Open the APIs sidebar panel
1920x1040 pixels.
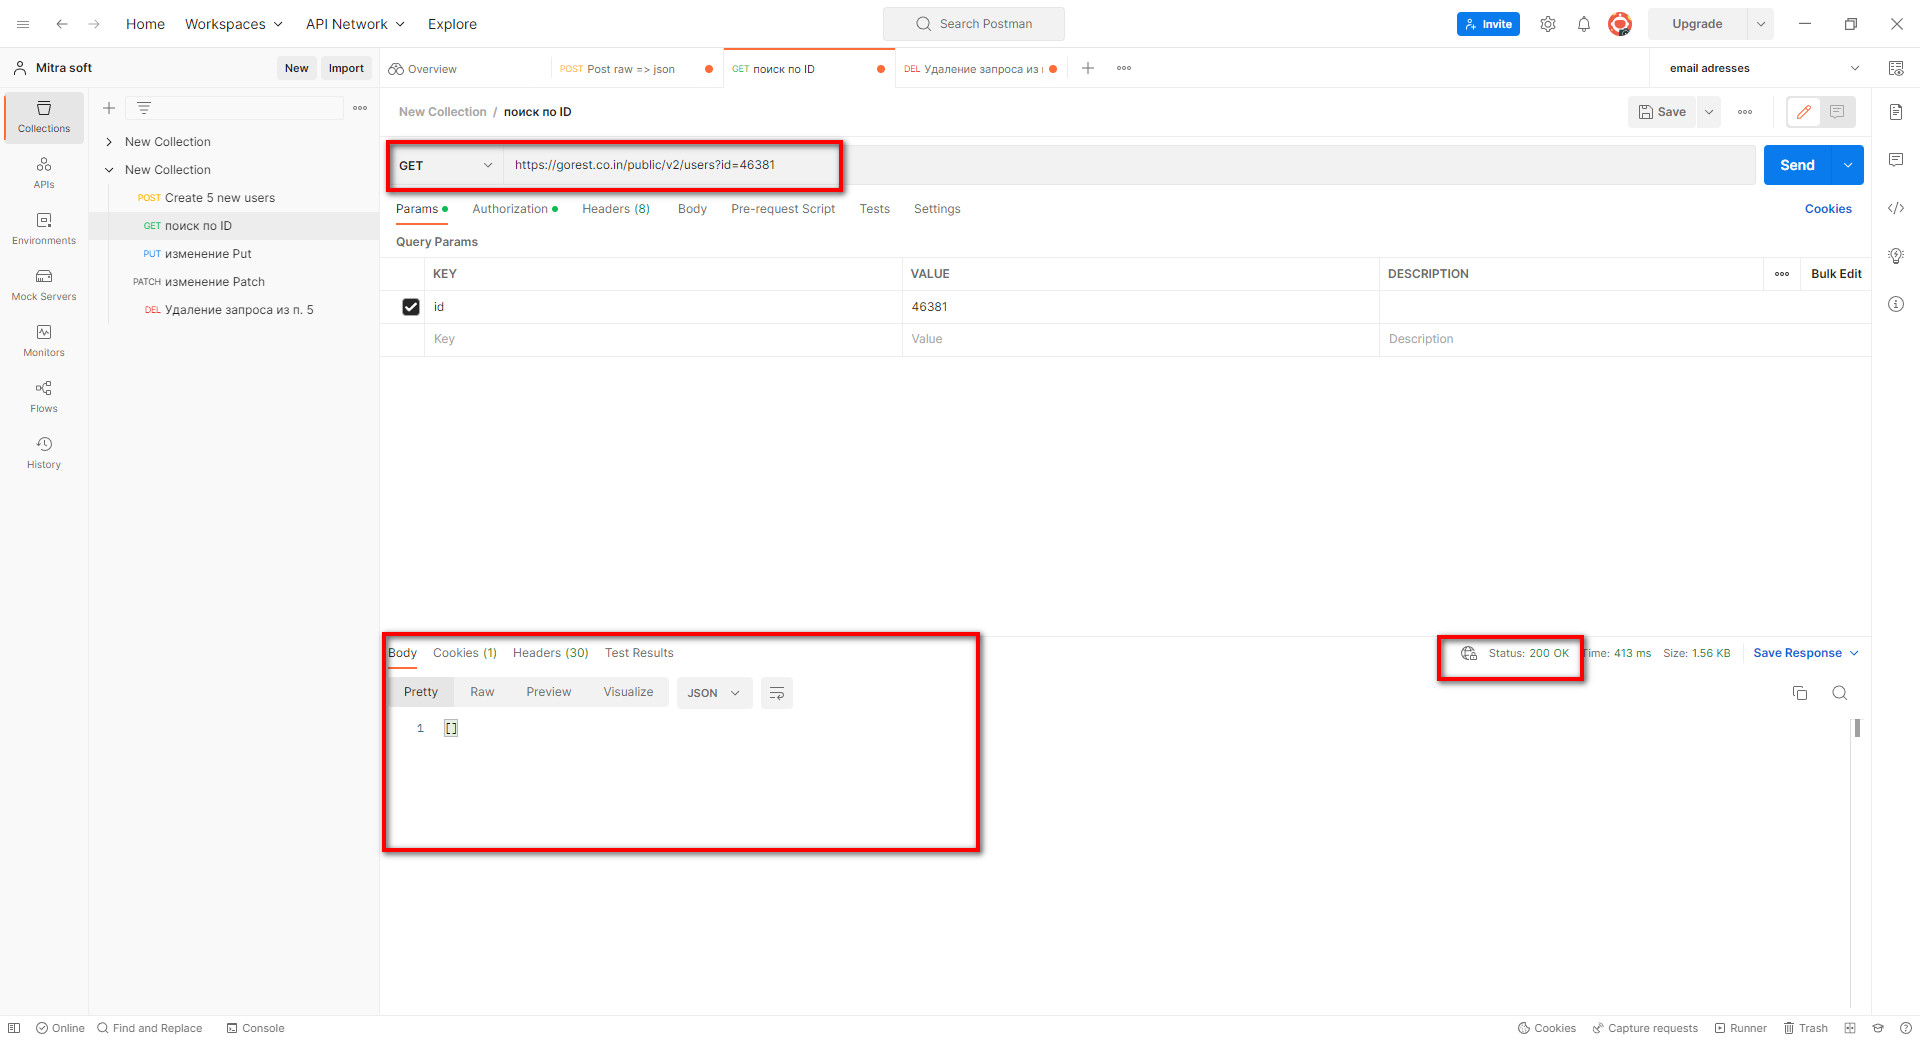click(44, 173)
